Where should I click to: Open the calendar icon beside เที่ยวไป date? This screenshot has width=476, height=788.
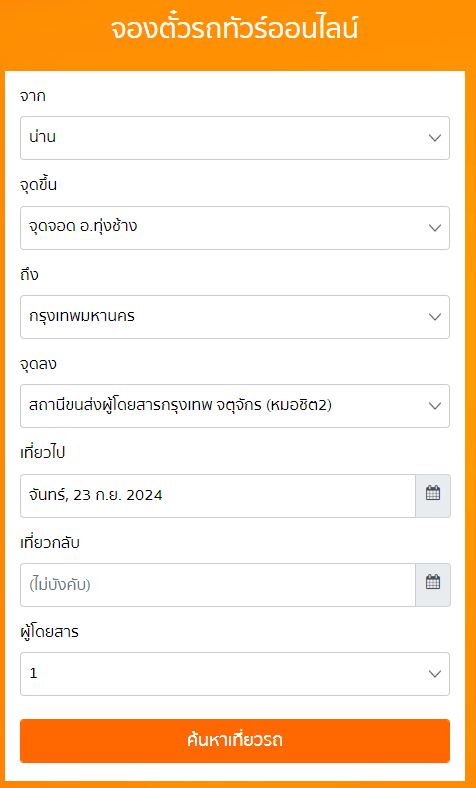(433, 496)
